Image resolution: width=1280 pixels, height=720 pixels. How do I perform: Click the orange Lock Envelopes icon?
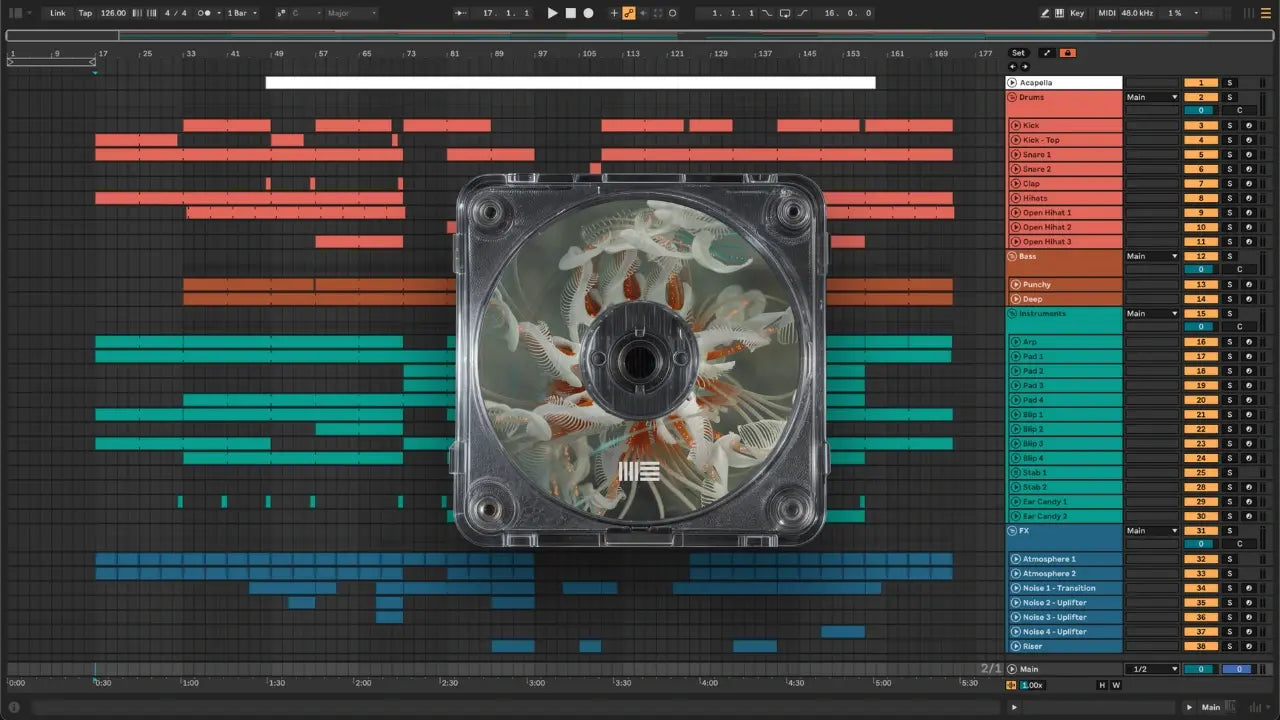(x=1068, y=53)
